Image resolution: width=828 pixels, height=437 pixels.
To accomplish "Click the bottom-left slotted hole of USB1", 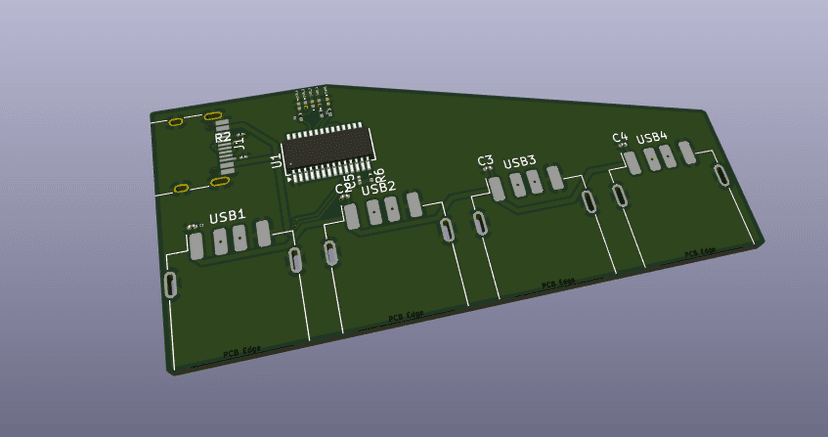I will tap(171, 284).
